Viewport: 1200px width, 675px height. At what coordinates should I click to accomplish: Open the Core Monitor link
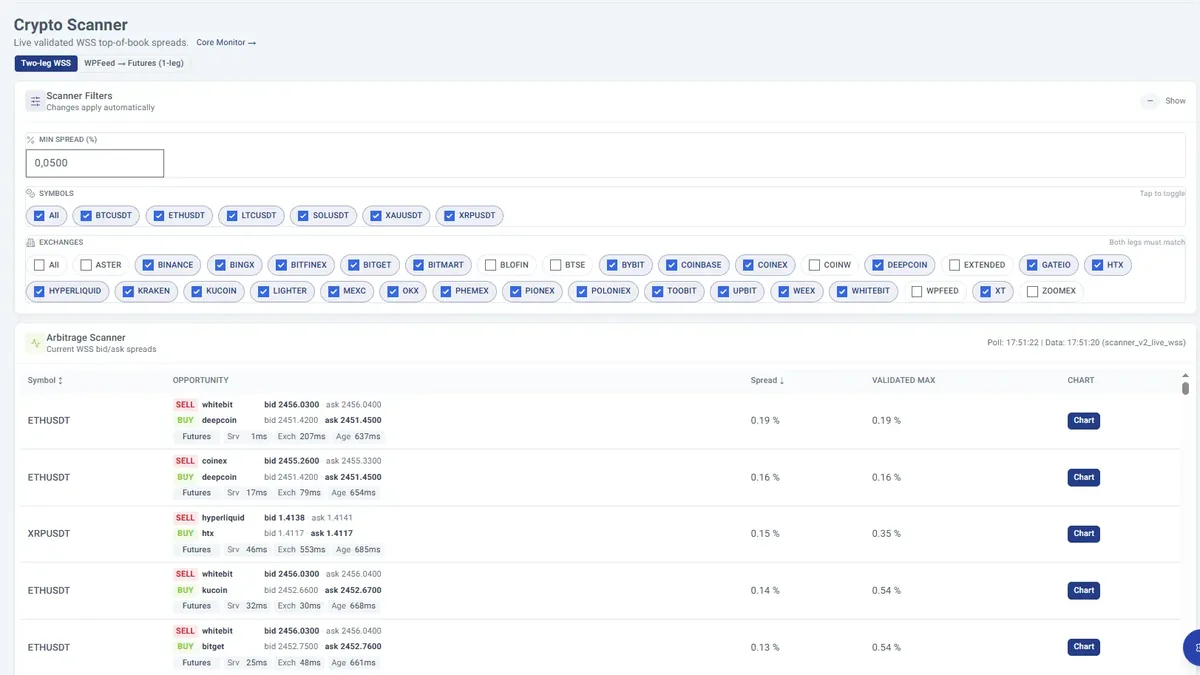226,43
